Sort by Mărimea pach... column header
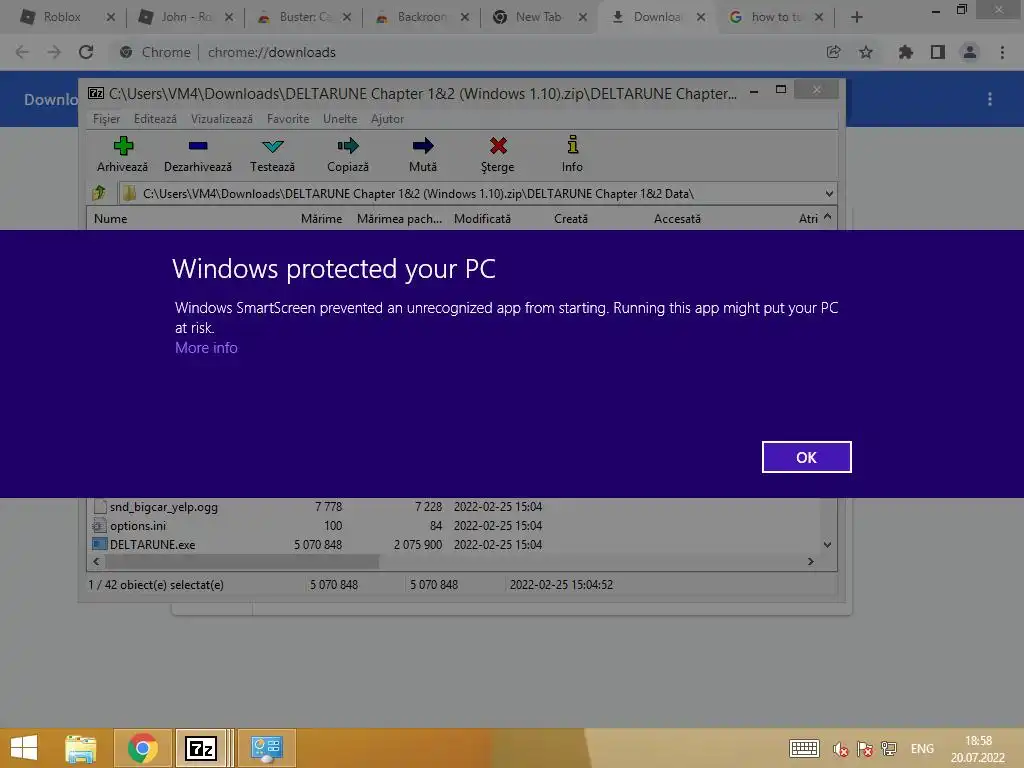The image size is (1024, 768). point(399,219)
